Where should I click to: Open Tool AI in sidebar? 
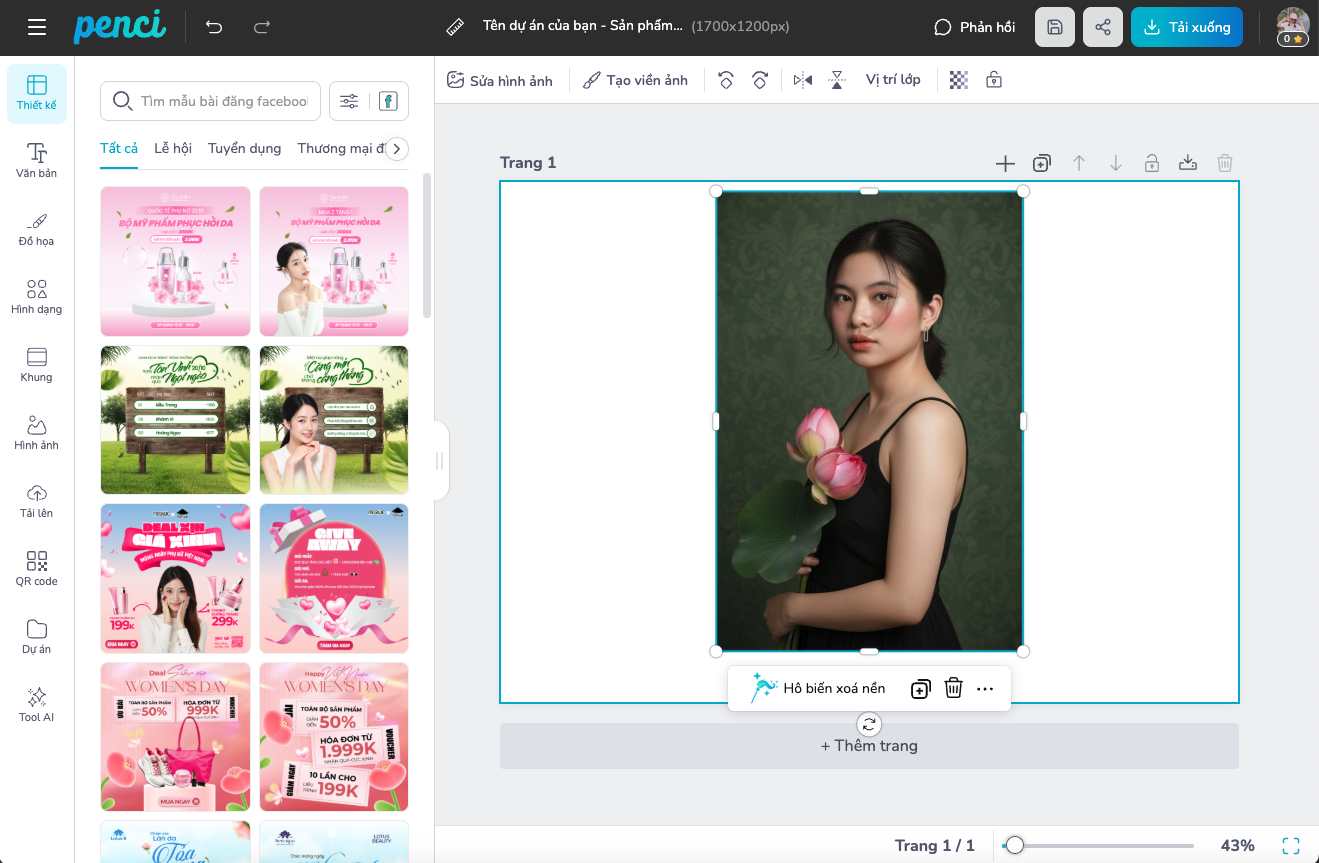[x=37, y=704]
